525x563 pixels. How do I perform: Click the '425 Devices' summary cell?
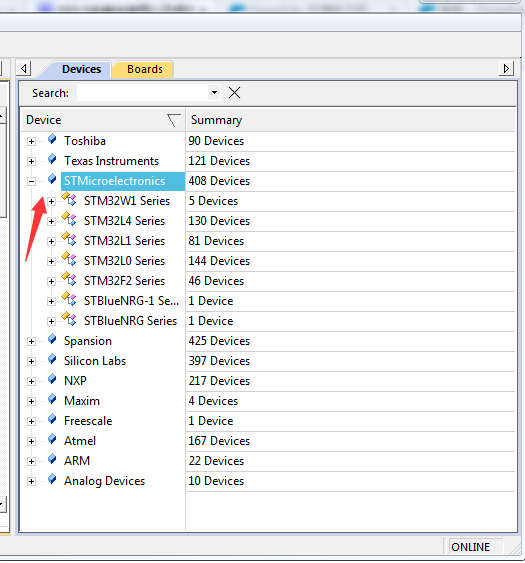coord(219,341)
